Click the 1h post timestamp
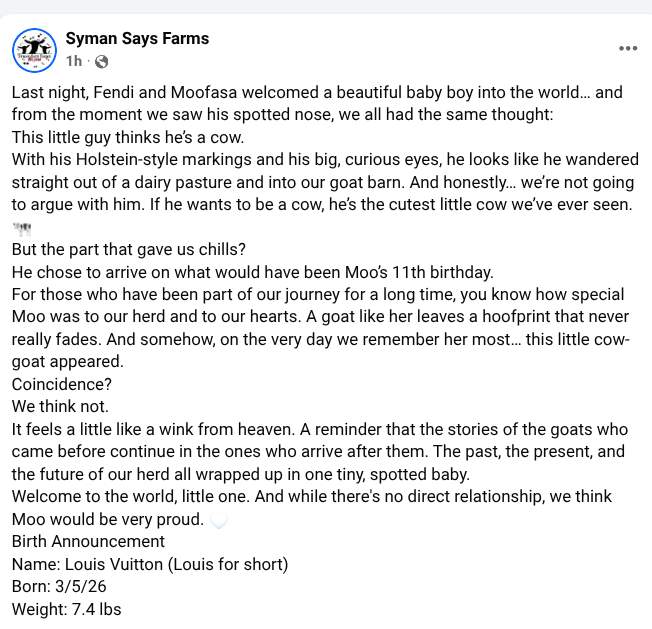This screenshot has height=629, width=652. [x=74, y=61]
